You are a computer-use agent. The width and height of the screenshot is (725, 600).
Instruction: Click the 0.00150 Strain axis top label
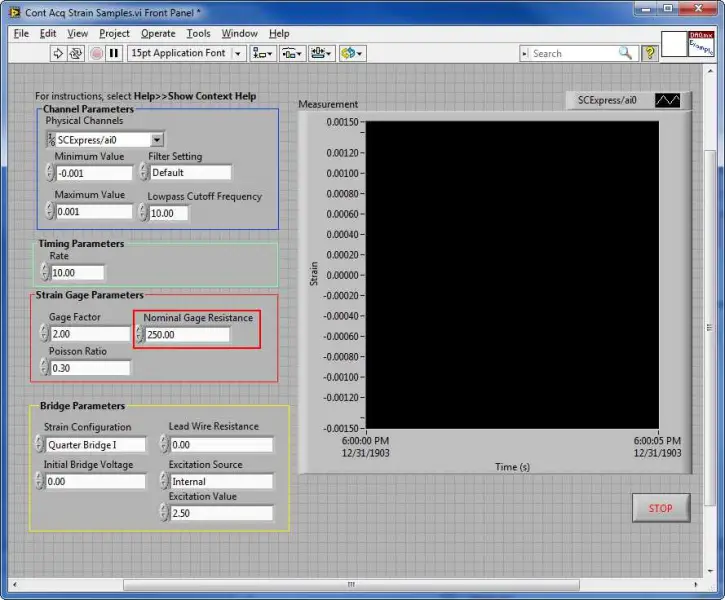[x=342, y=122]
